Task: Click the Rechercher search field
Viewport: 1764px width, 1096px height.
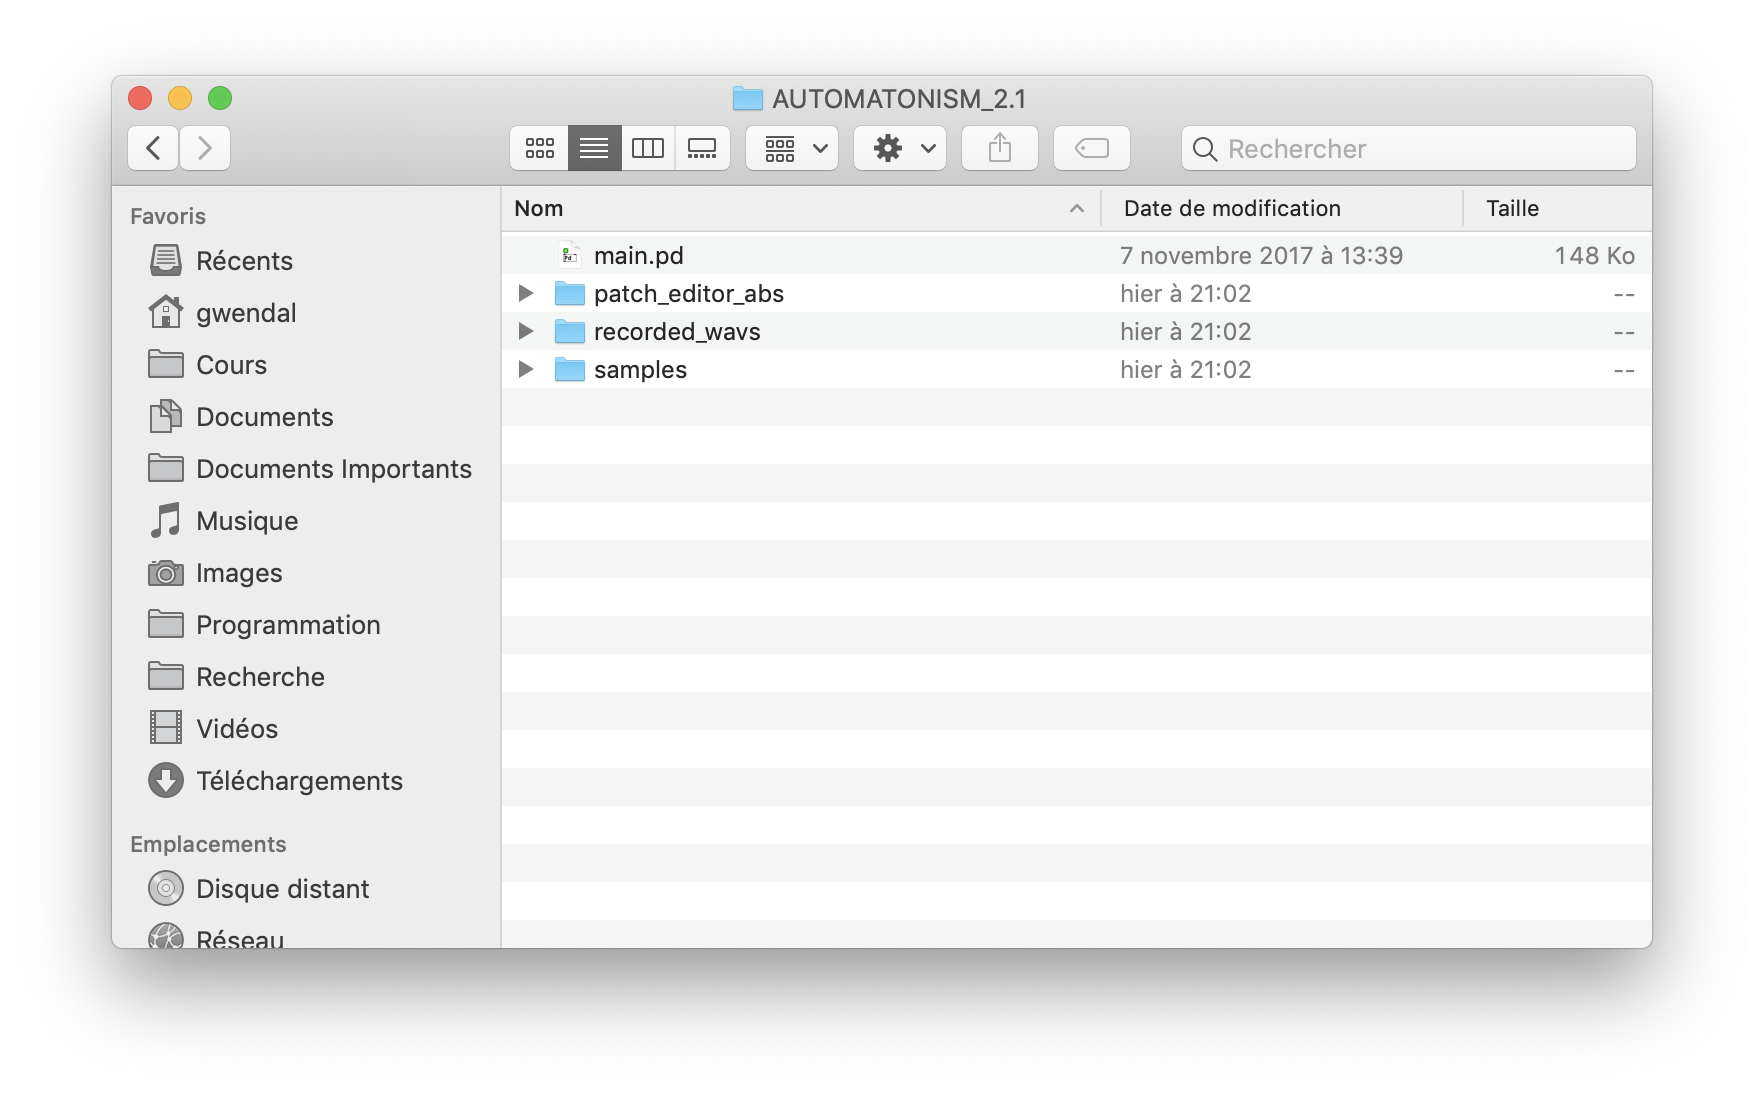Action: (1409, 148)
